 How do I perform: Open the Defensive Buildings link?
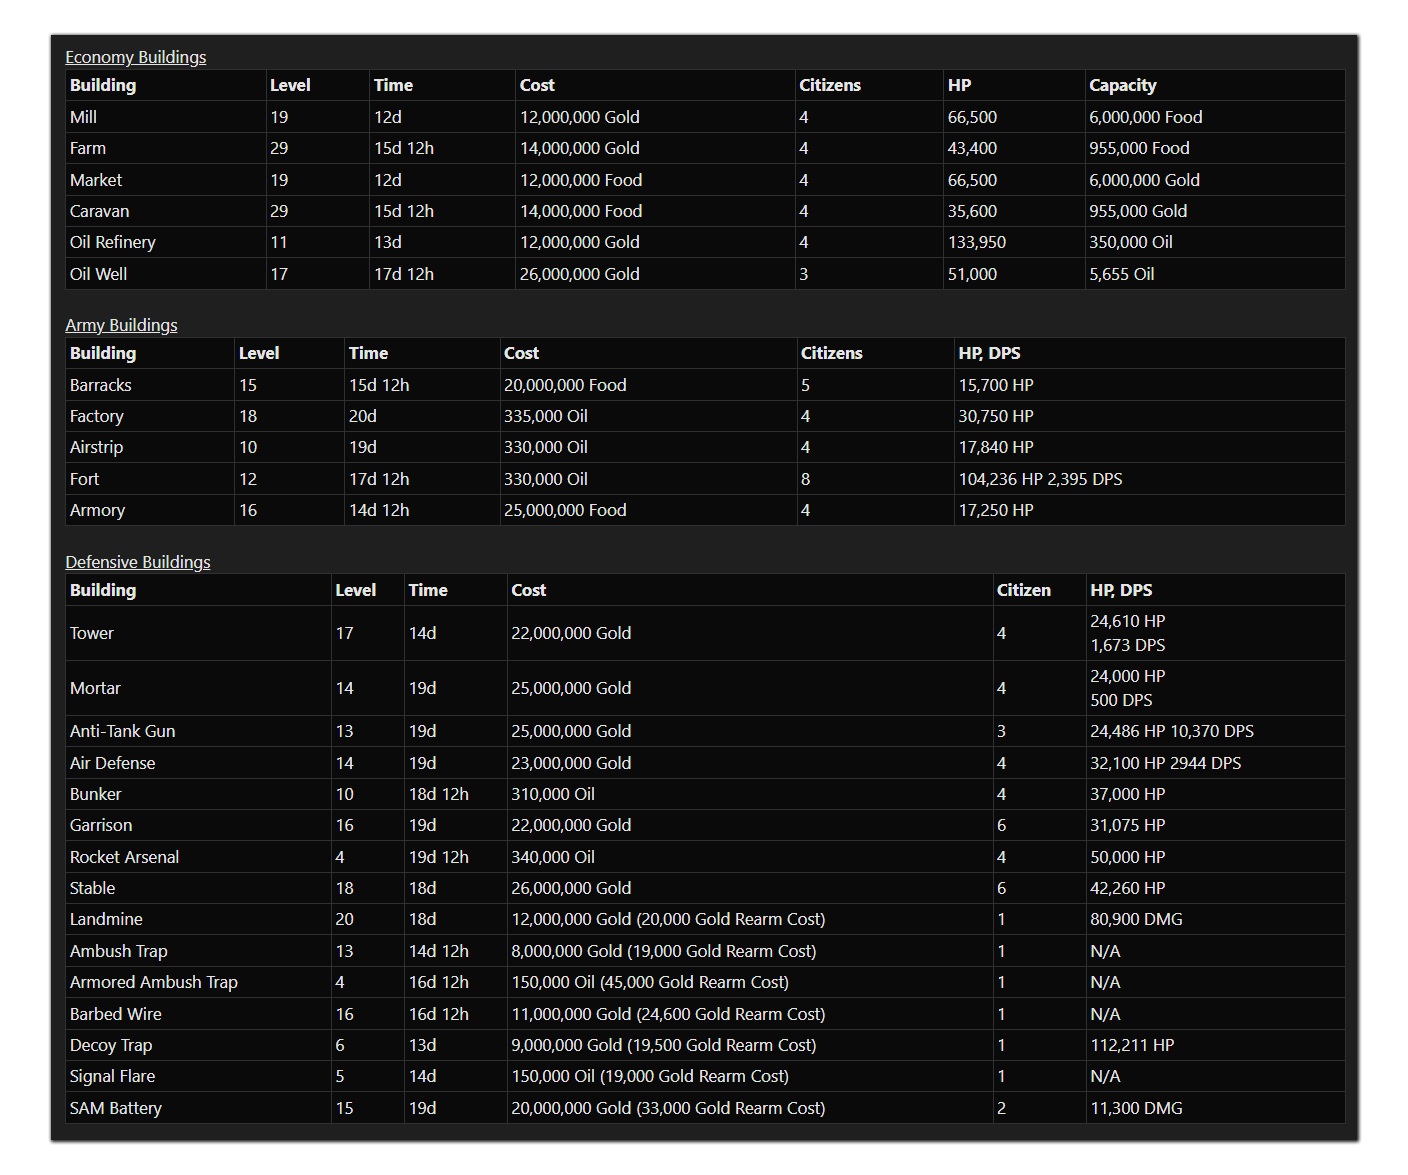pyautogui.click(x=138, y=562)
